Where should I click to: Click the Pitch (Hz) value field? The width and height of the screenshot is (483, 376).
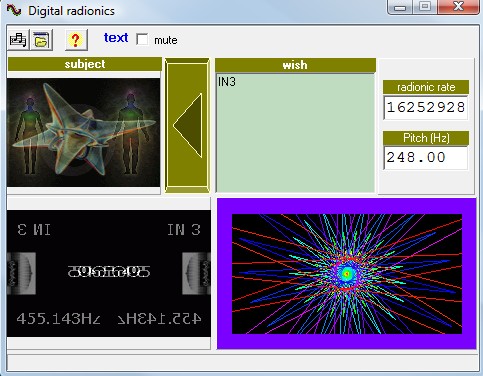(x=426, y=158)
